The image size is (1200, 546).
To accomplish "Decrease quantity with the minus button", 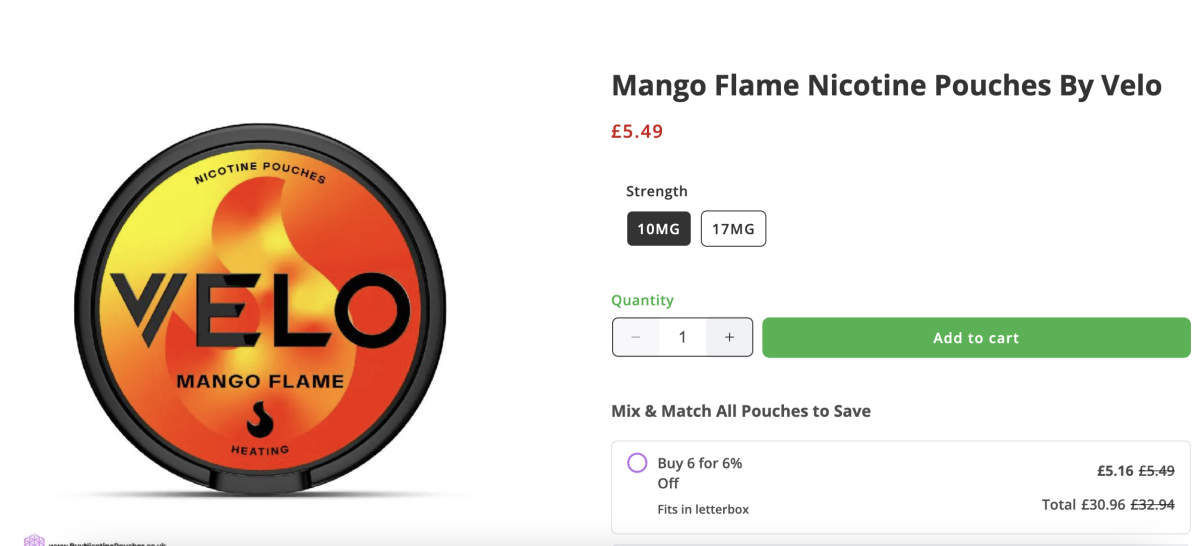I will pos(636,337).
